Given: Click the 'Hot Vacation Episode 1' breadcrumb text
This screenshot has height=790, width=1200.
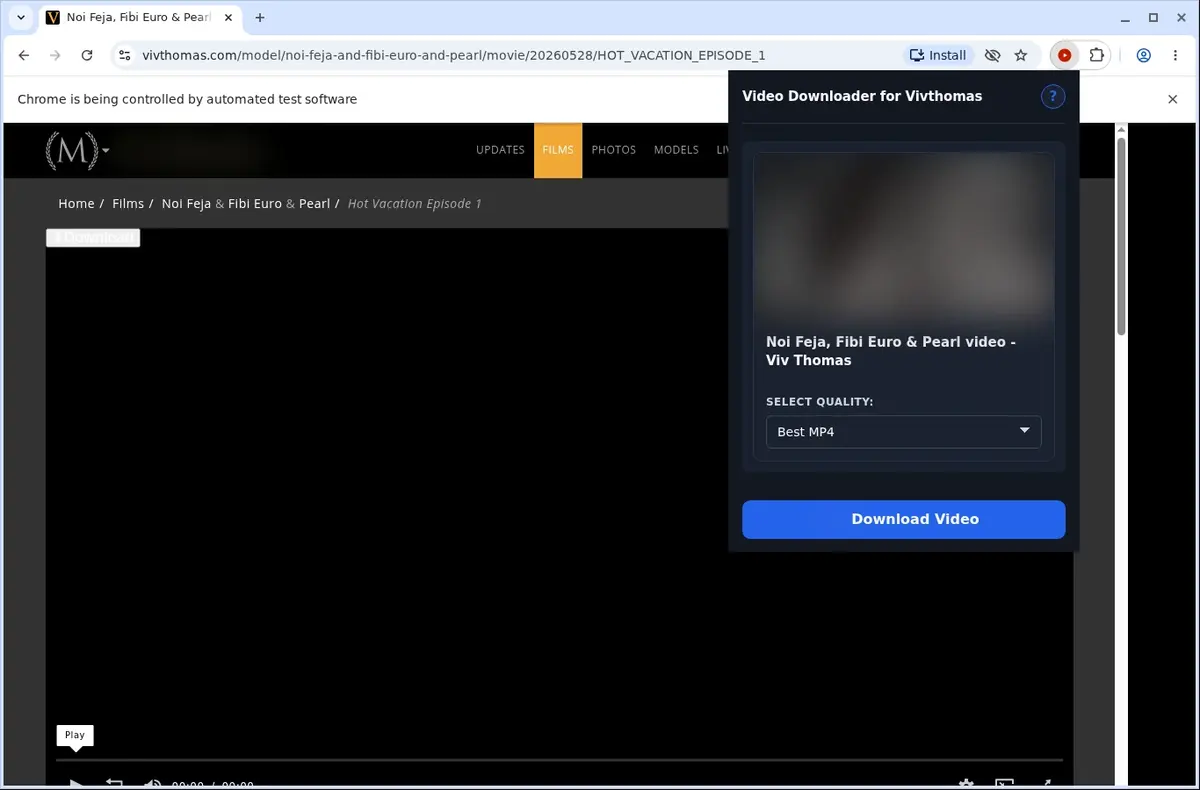Looking at the screenshot, I should pyautogui.click(x=414, y=203).
